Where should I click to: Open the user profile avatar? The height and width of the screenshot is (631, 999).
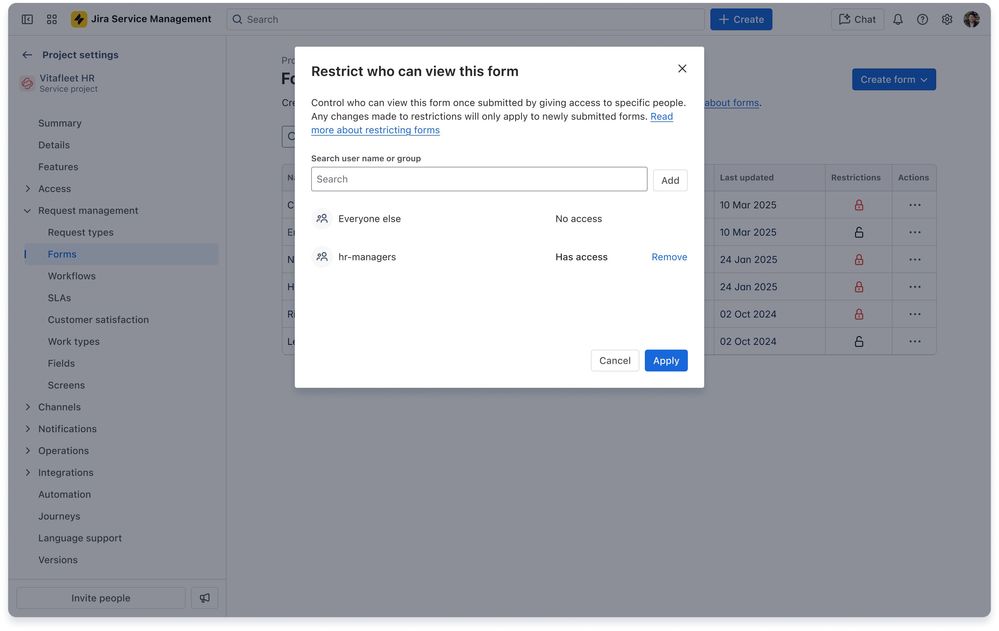point(971,19)
